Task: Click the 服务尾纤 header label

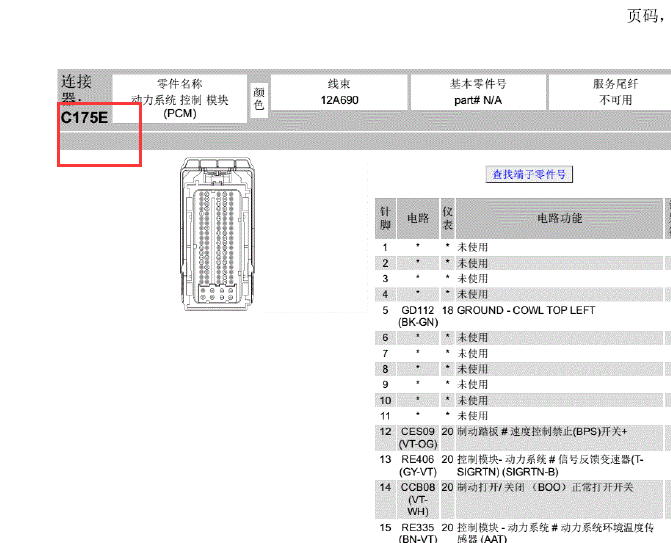Action: 616,84
